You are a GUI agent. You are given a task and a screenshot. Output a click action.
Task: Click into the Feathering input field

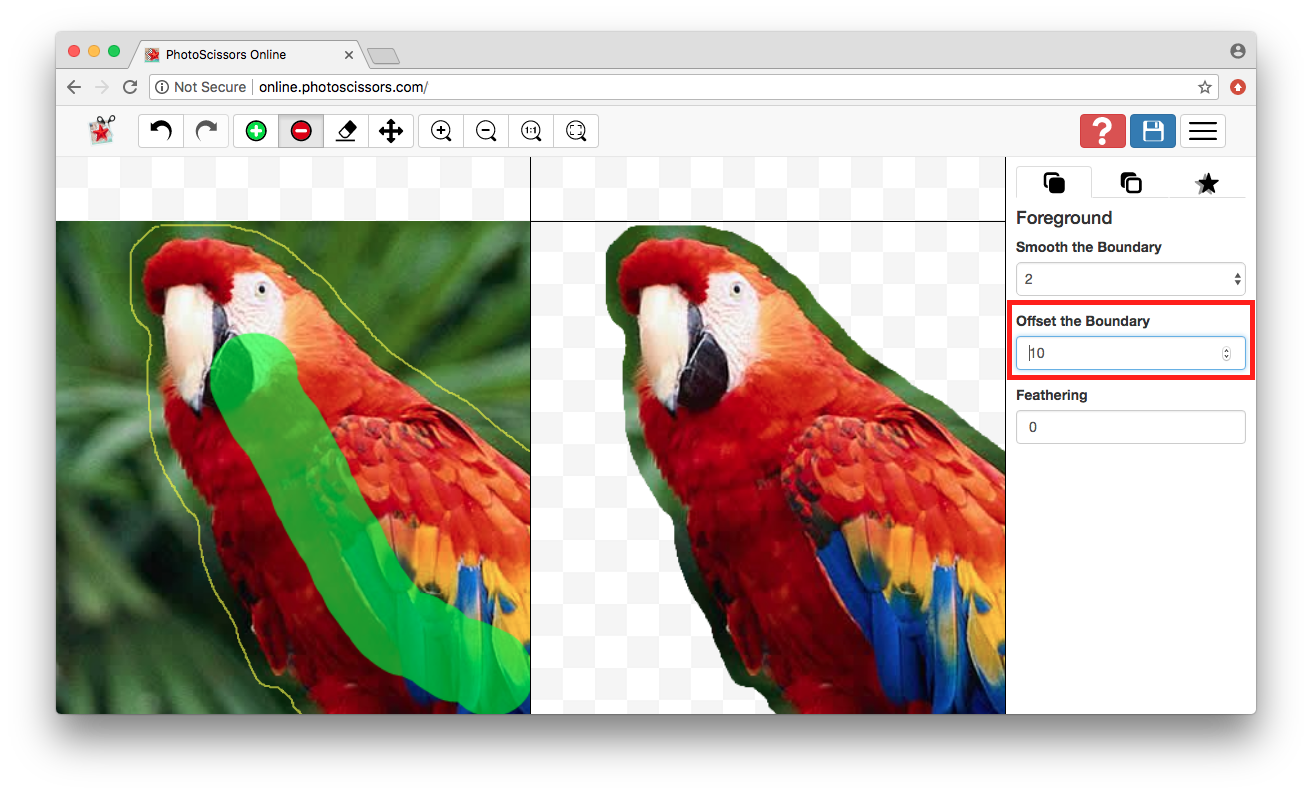1130,427
